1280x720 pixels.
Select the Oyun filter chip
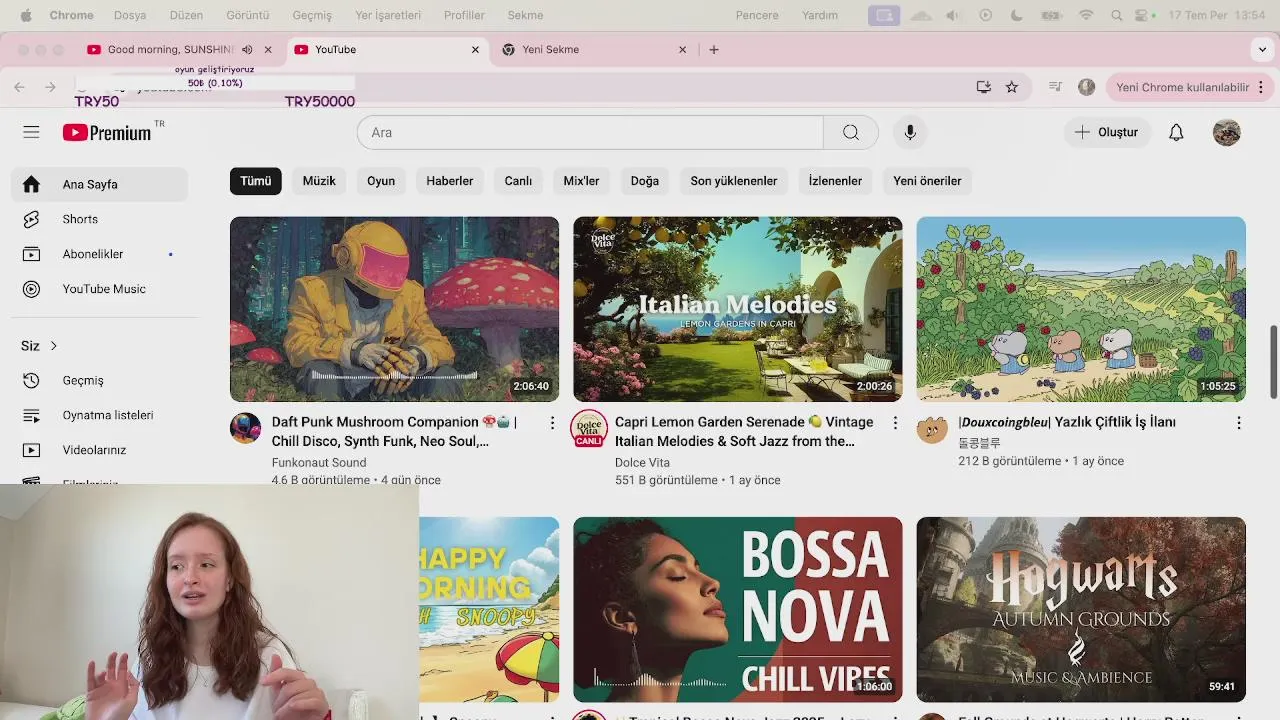pyautogui.click(x=381, y=181)
